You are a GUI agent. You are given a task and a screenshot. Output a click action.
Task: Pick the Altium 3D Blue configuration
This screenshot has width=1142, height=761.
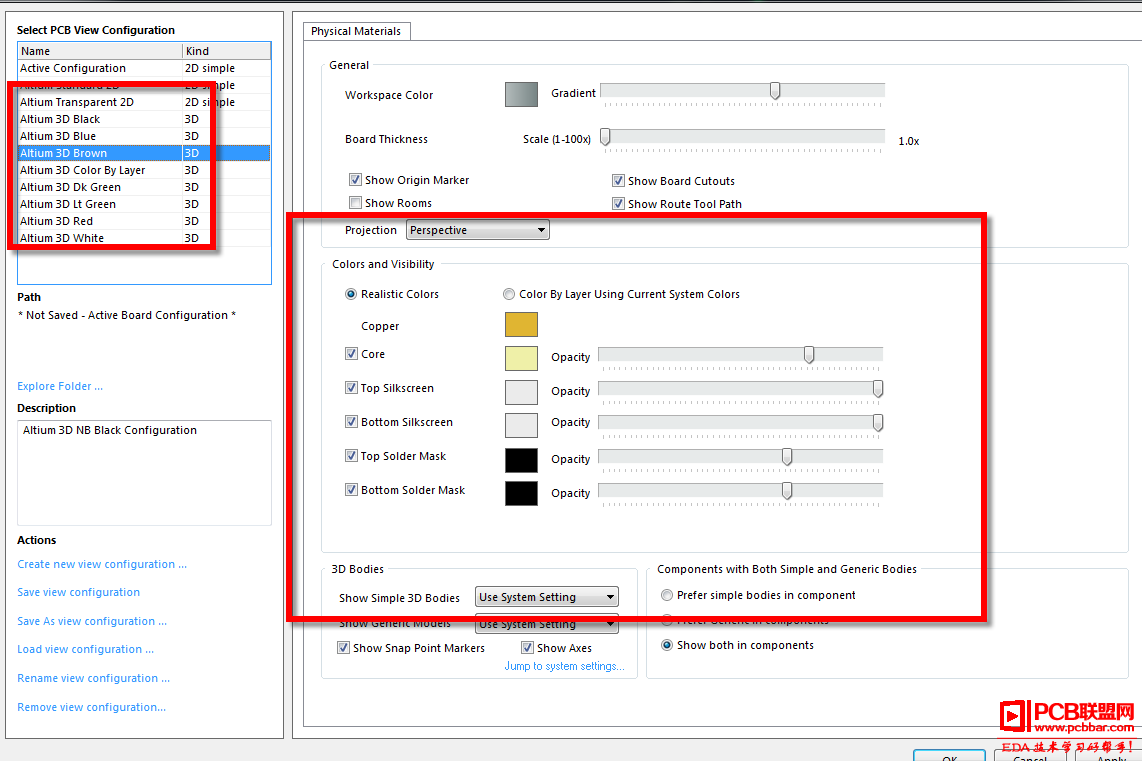[x=144, y=136]
